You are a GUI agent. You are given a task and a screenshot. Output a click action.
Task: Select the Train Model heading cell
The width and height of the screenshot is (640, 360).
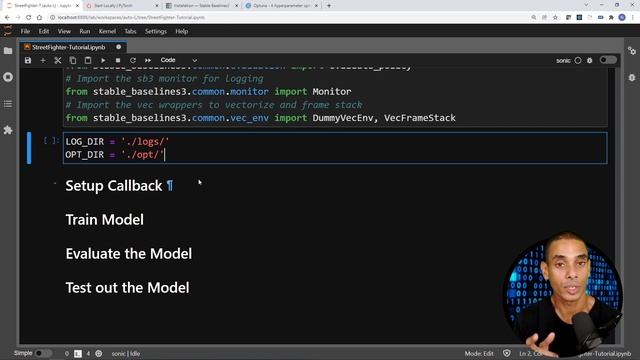(x=104, y=220)
